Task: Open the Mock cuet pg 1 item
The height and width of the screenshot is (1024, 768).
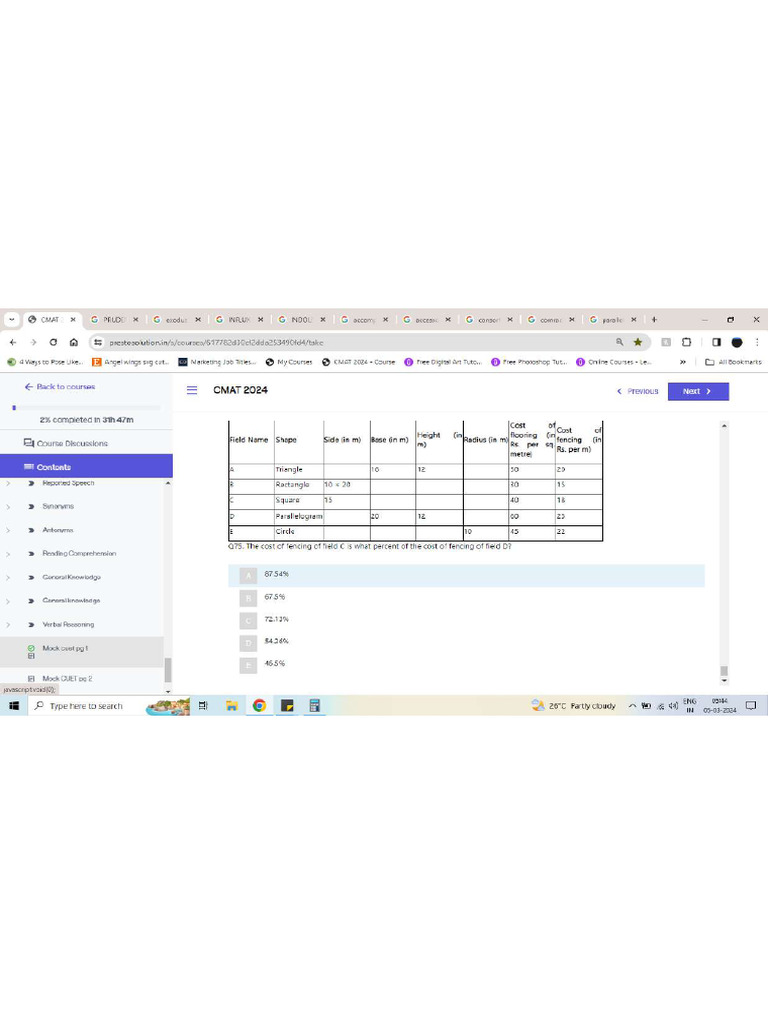Action: coord(82,652)
